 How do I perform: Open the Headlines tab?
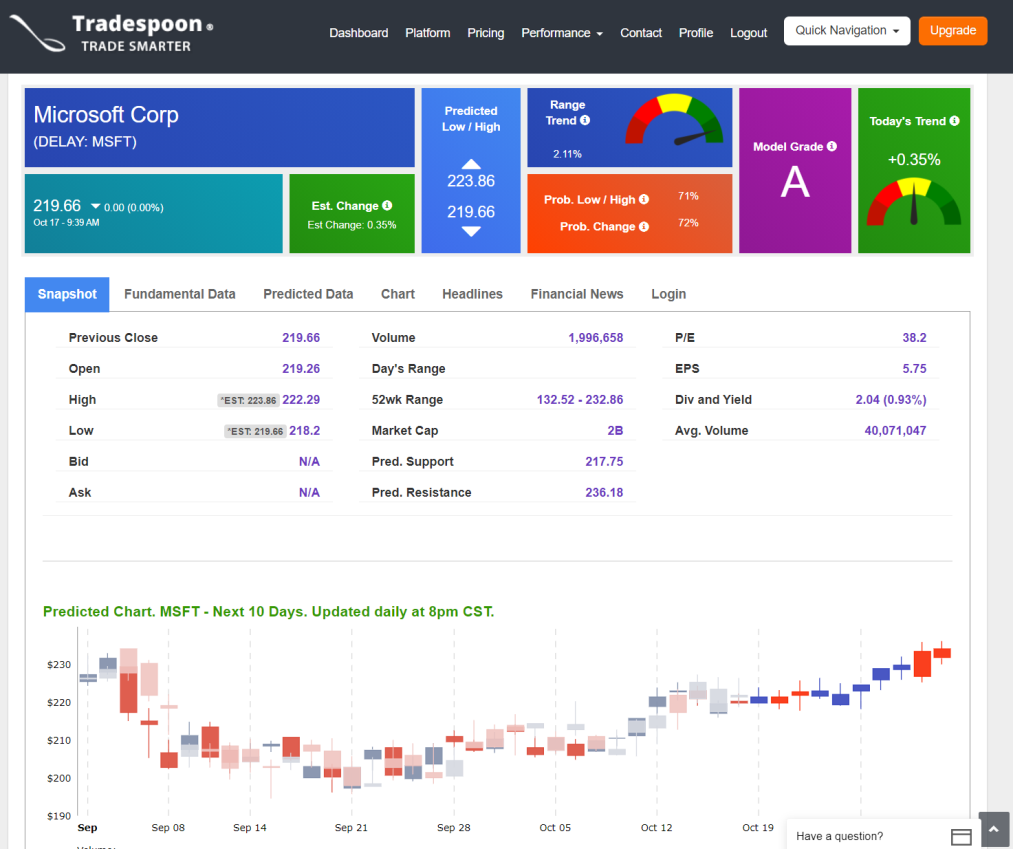tap(472, 295)
